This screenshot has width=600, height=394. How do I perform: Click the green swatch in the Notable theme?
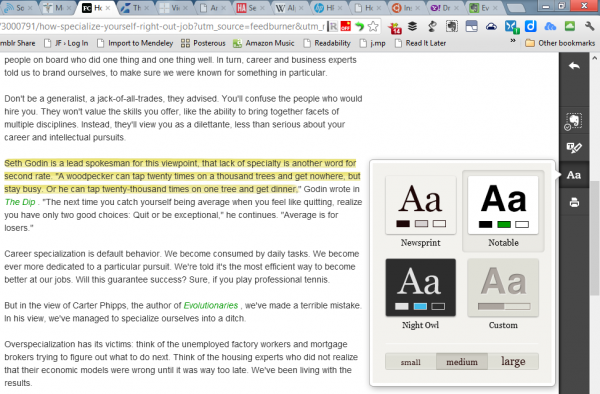pyautogui.click(x=504, y=224)
